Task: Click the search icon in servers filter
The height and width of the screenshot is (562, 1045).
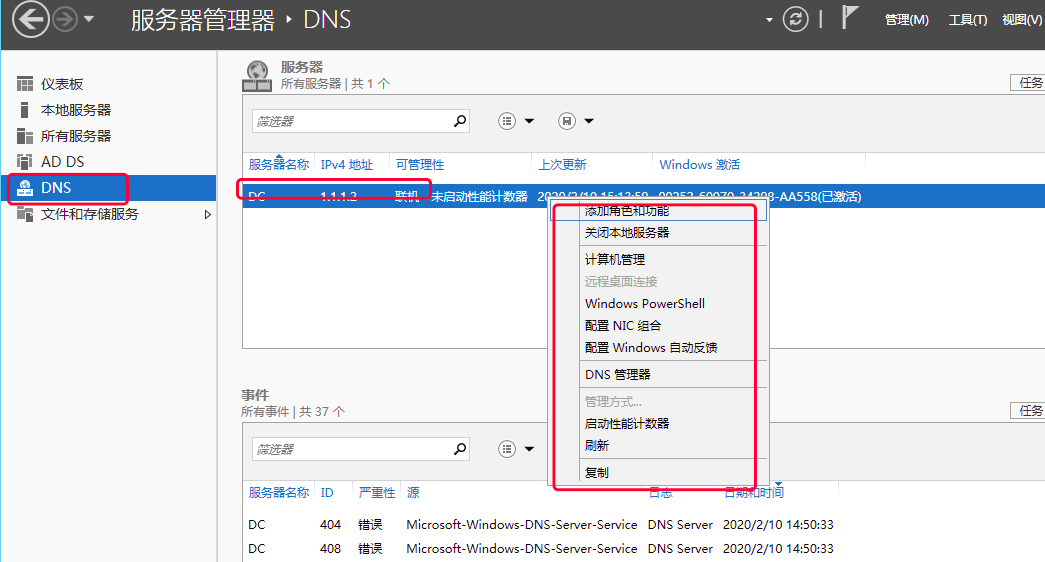Action: click(460, 121)
